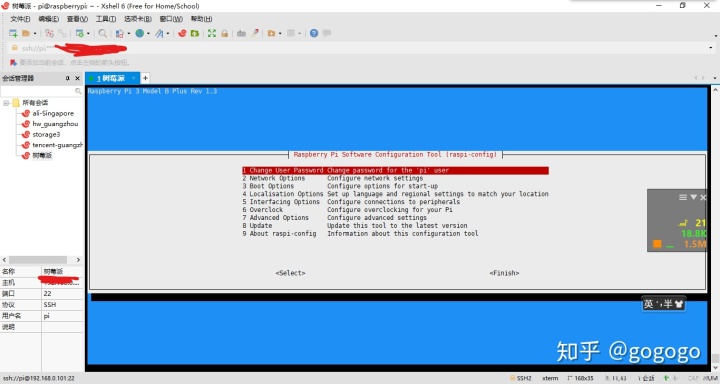
Task: Collapse the 所有会话 tree node
Action: (6, 103)
